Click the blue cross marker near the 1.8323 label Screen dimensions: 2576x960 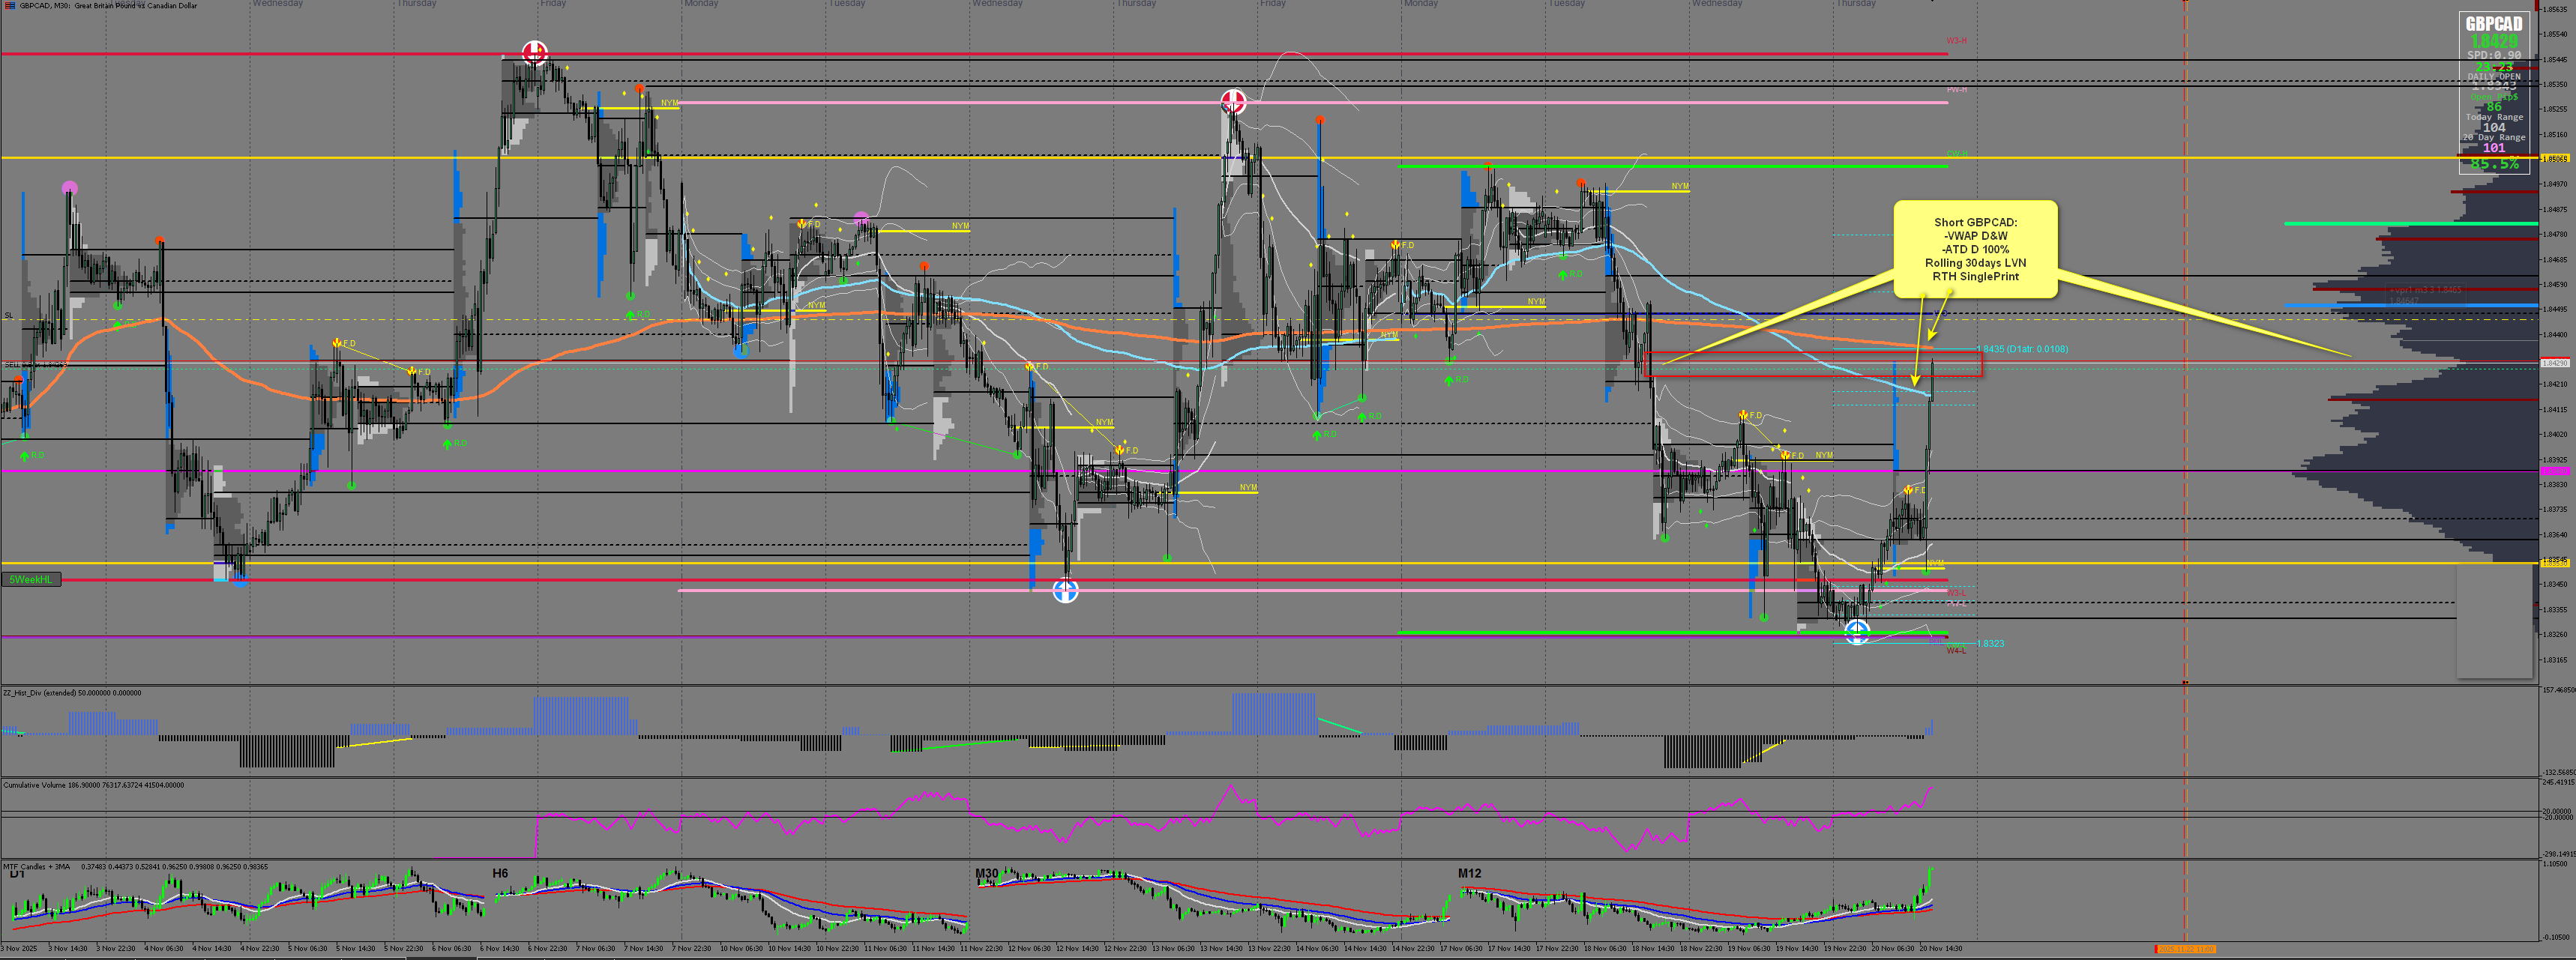coord(1856,632)
